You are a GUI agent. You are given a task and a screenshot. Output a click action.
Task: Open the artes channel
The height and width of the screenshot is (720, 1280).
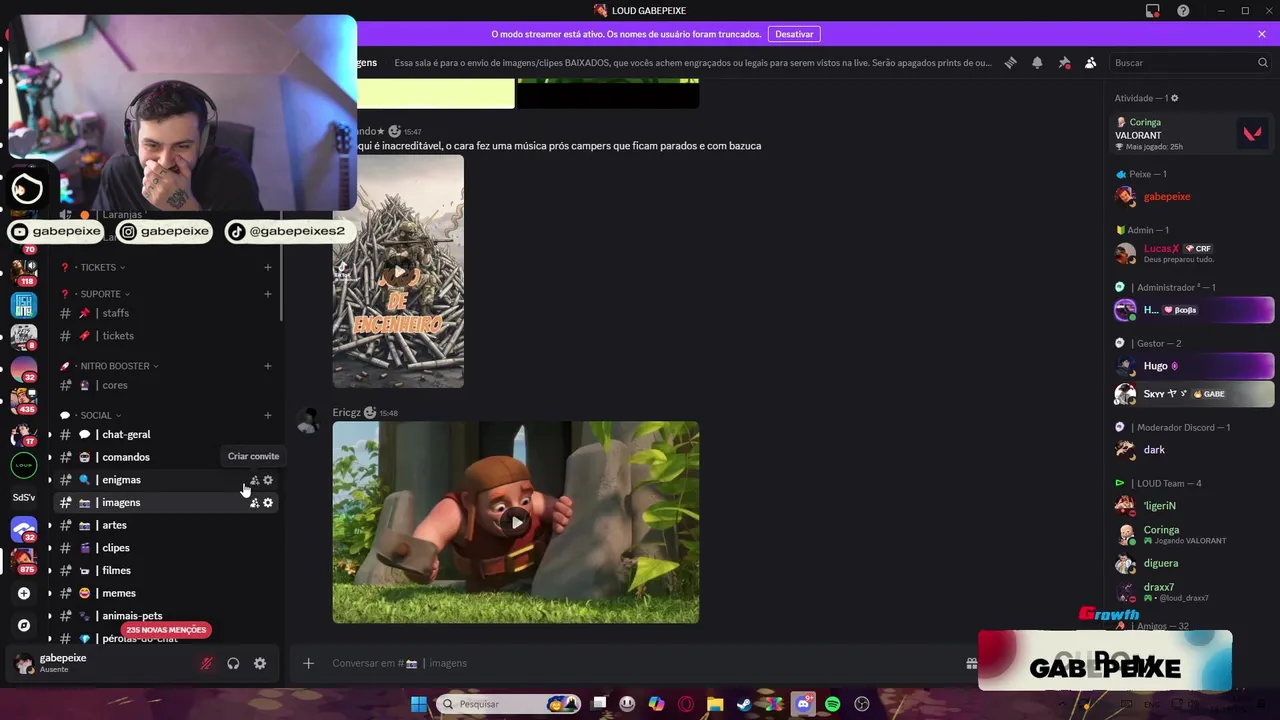pyautogui.click(x=165, y=525)
